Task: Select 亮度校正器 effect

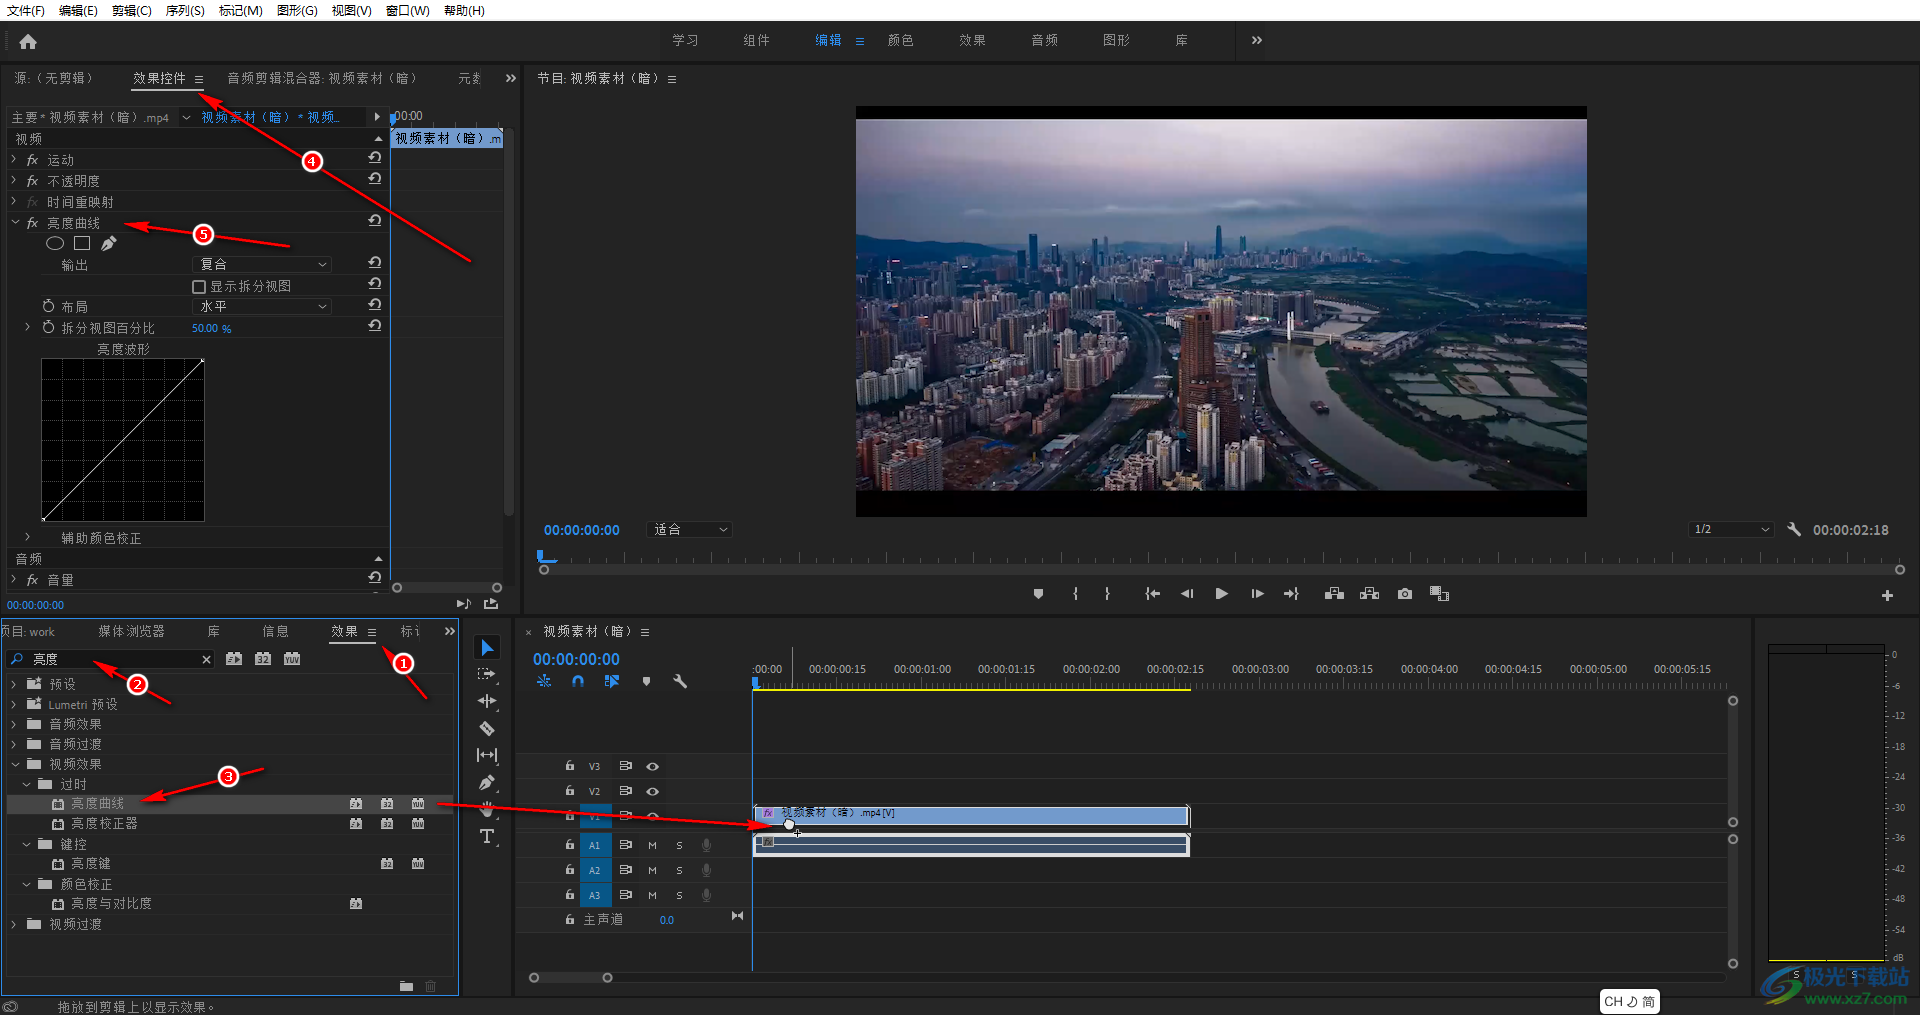Action: (104, 823)
